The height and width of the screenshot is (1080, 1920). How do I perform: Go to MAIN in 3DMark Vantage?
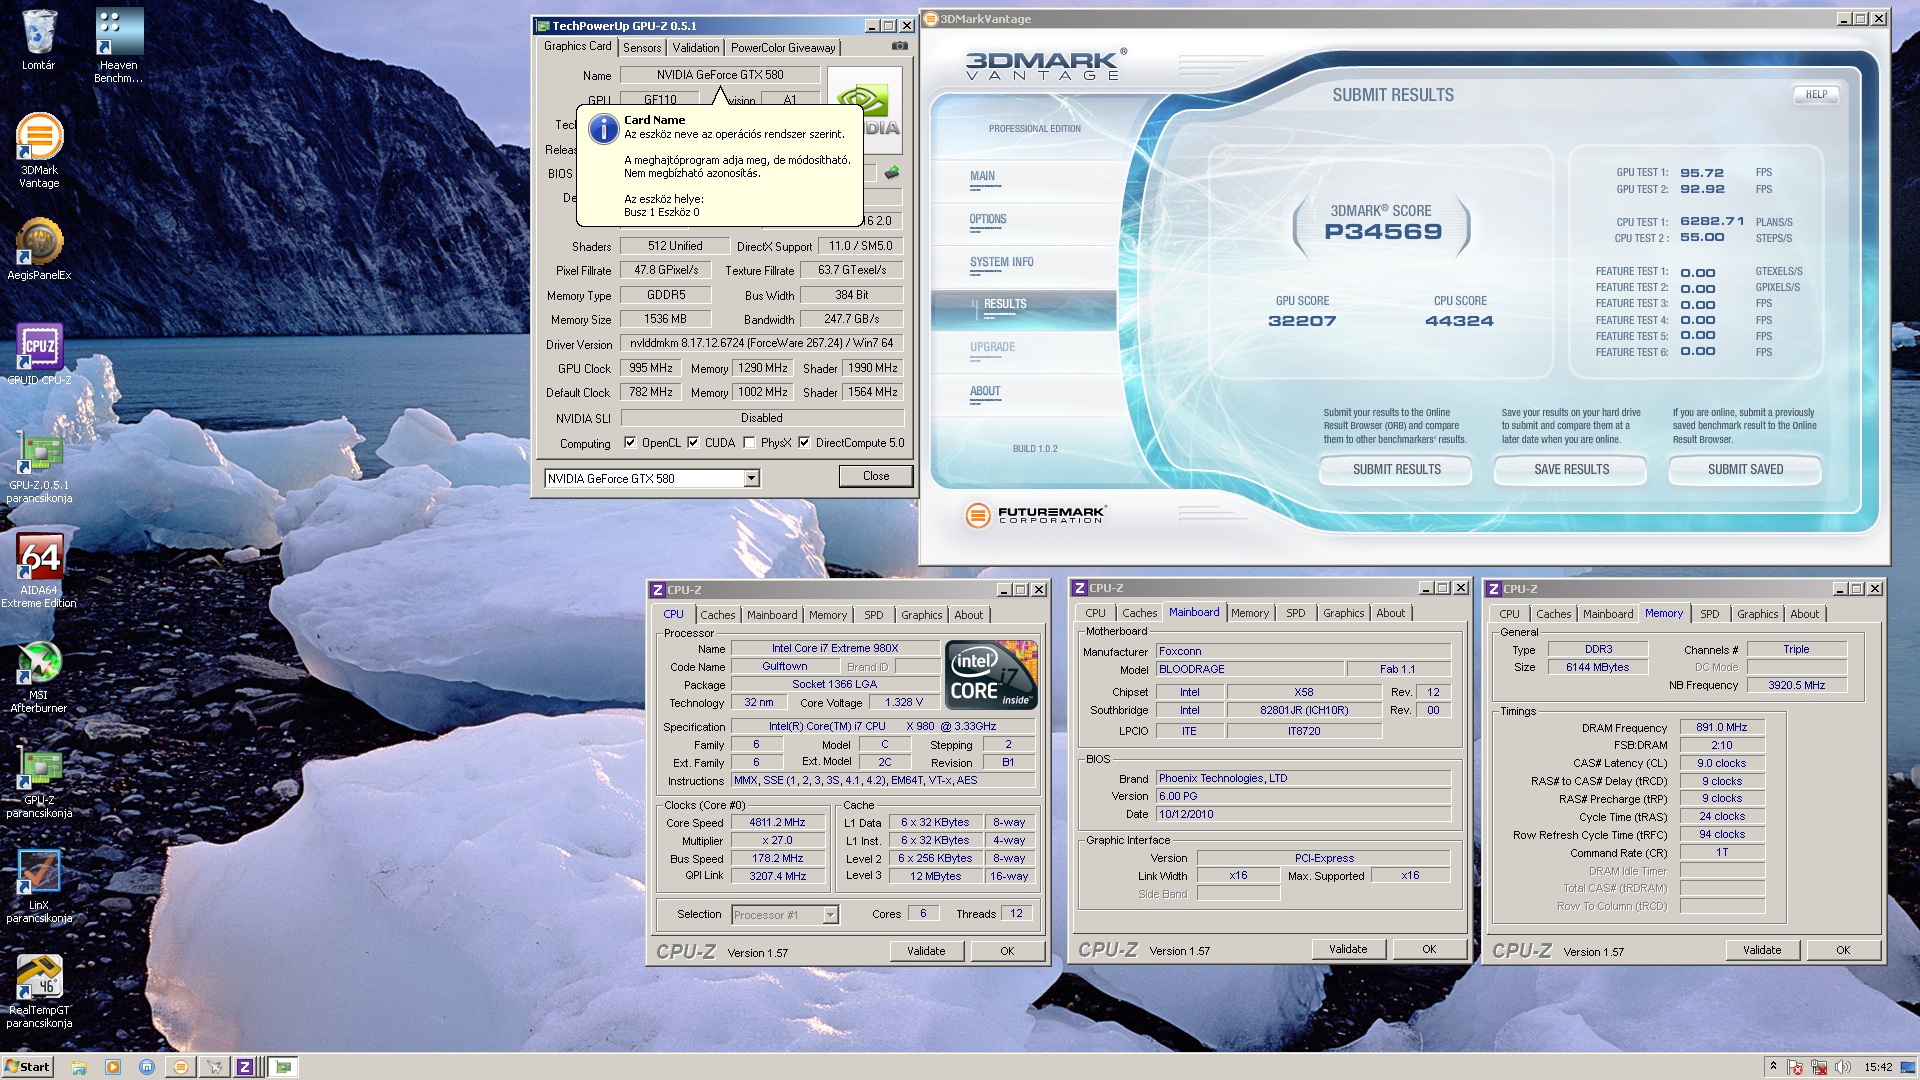(982, 177)
